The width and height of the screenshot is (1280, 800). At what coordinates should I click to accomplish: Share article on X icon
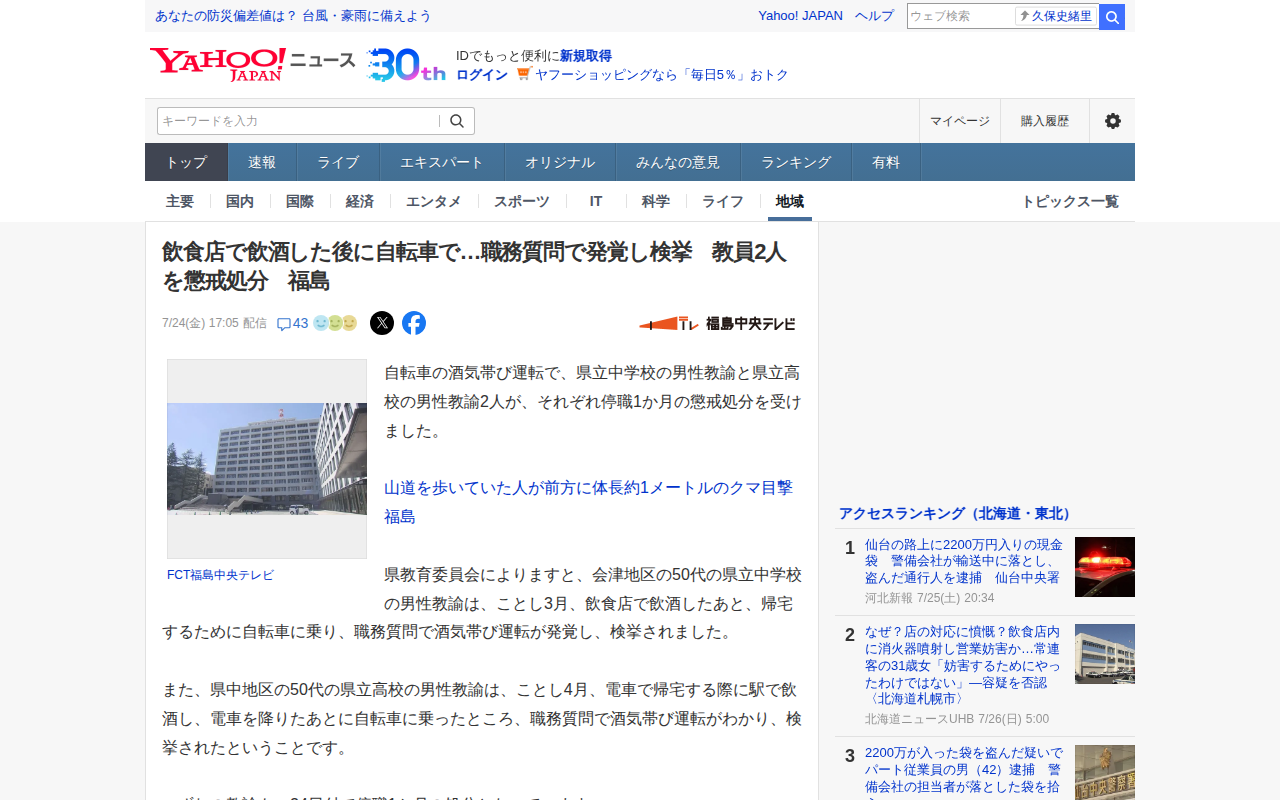[x=382, y=323]
